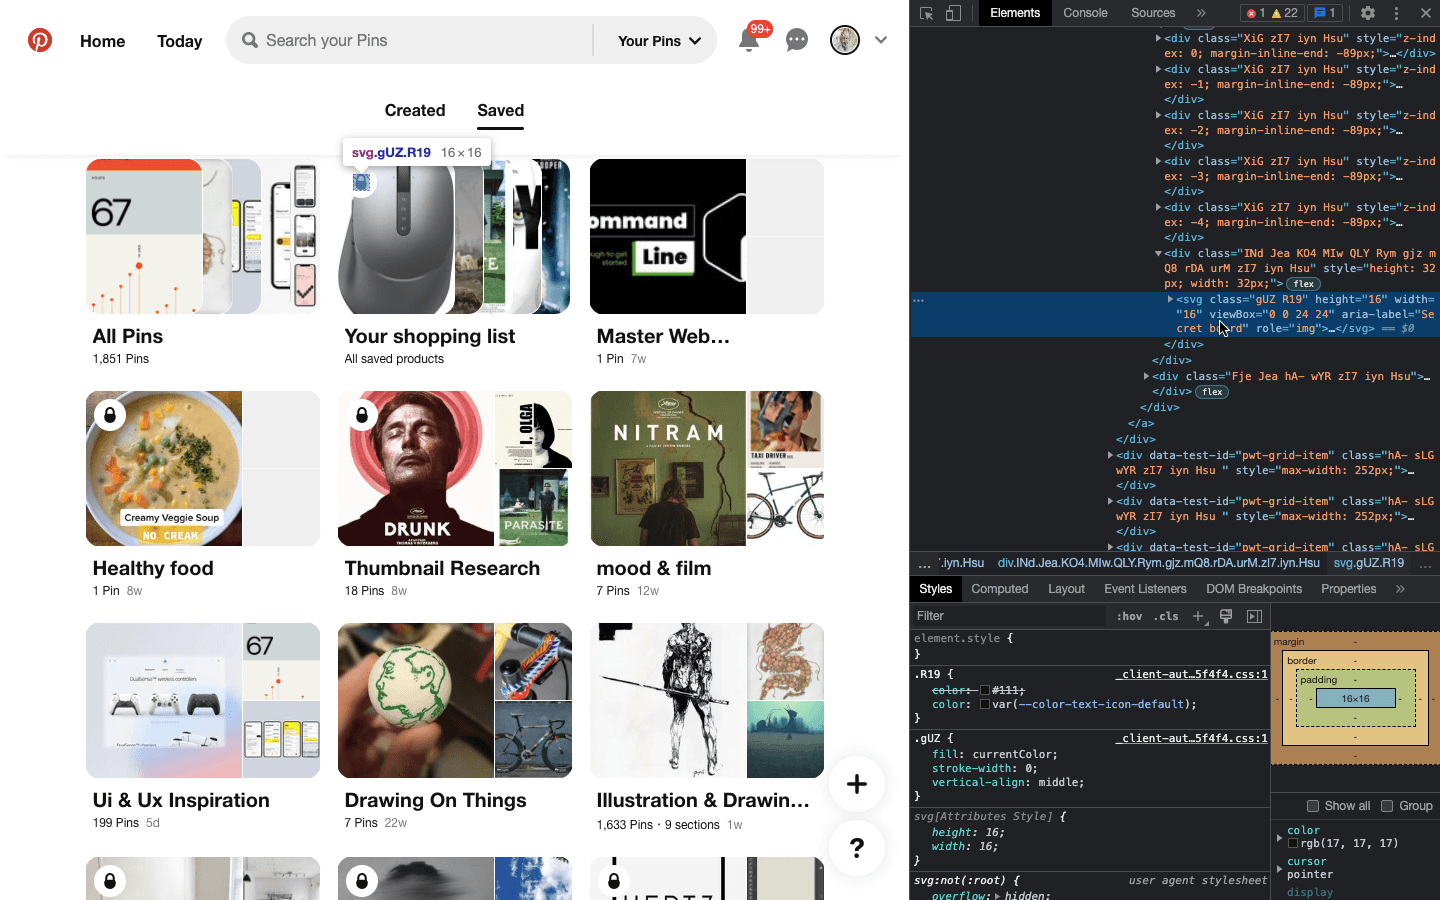Open the notifications bell

coord(748,41)
